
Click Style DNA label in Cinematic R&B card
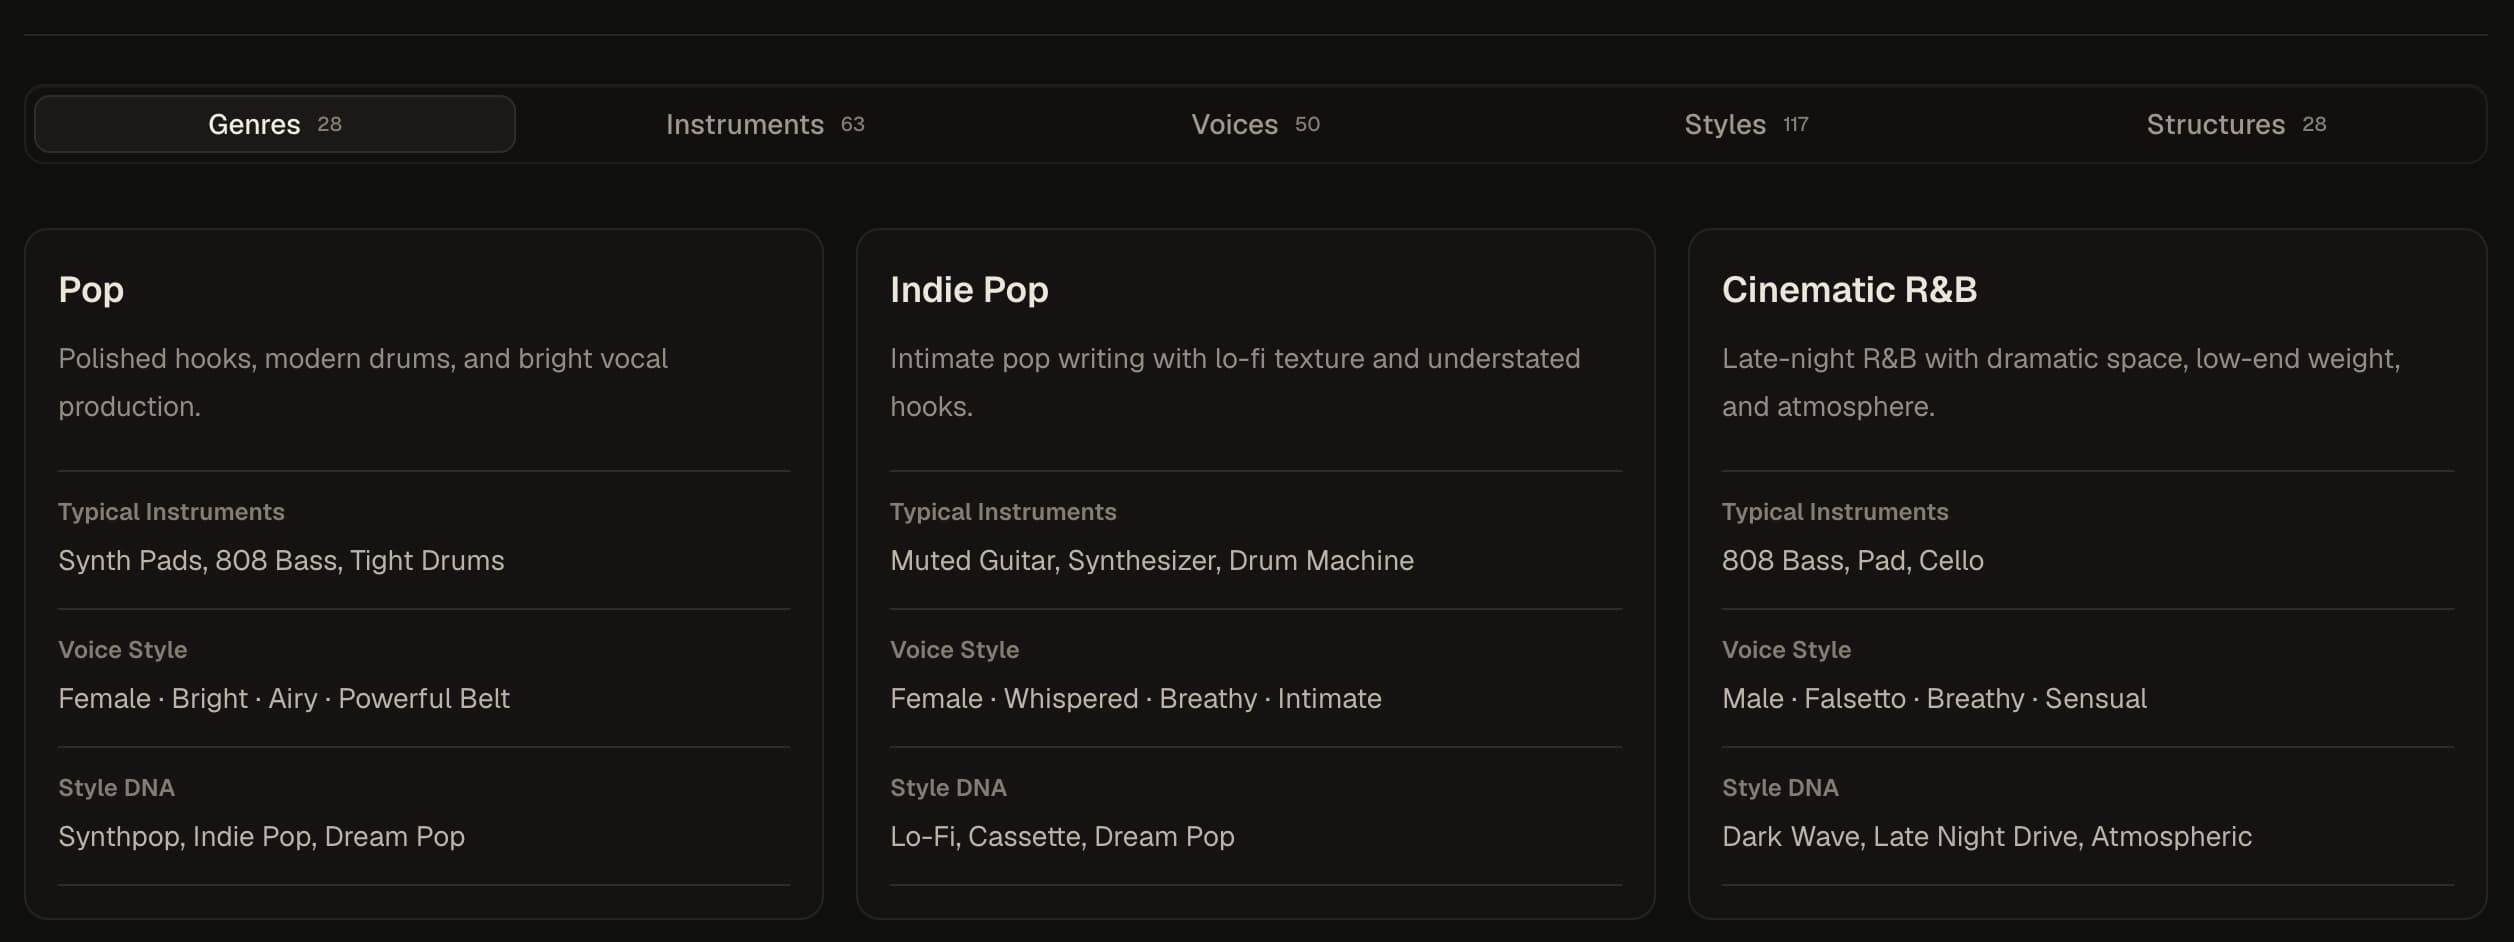tap(1780, 788)
